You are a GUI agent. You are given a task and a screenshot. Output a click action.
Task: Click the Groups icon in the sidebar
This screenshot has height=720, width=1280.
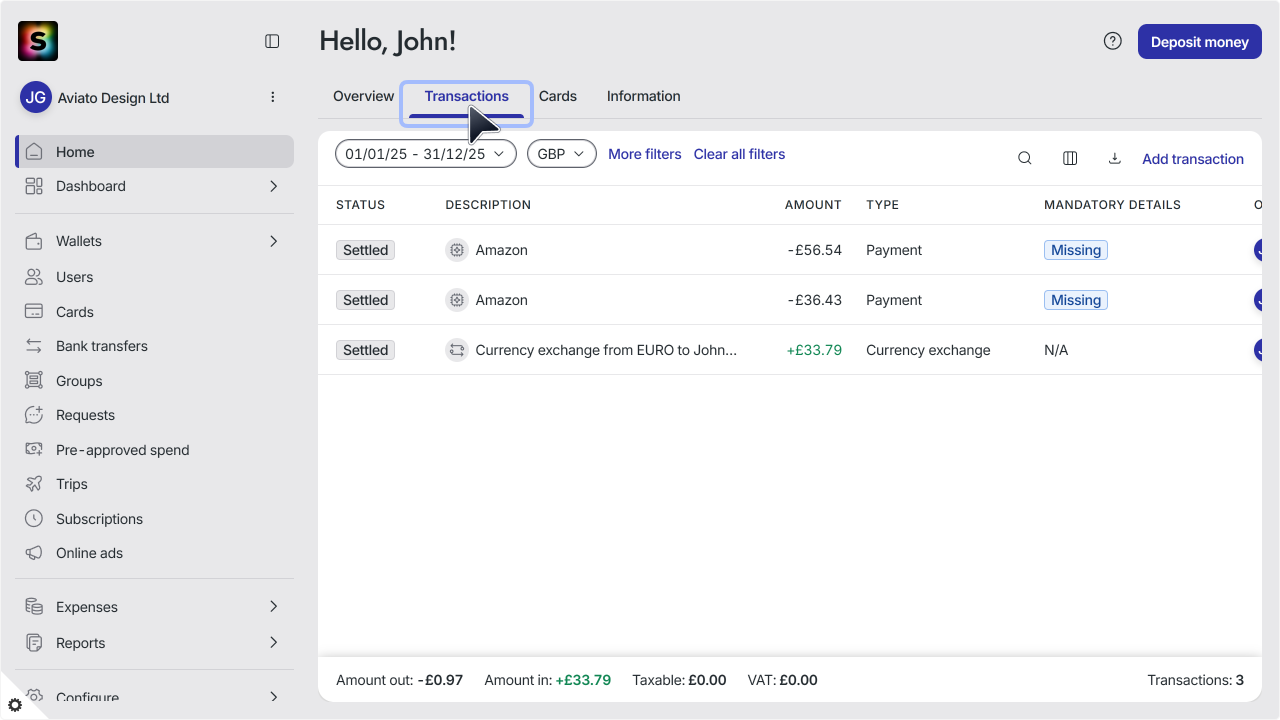click(x=34, y=381)
